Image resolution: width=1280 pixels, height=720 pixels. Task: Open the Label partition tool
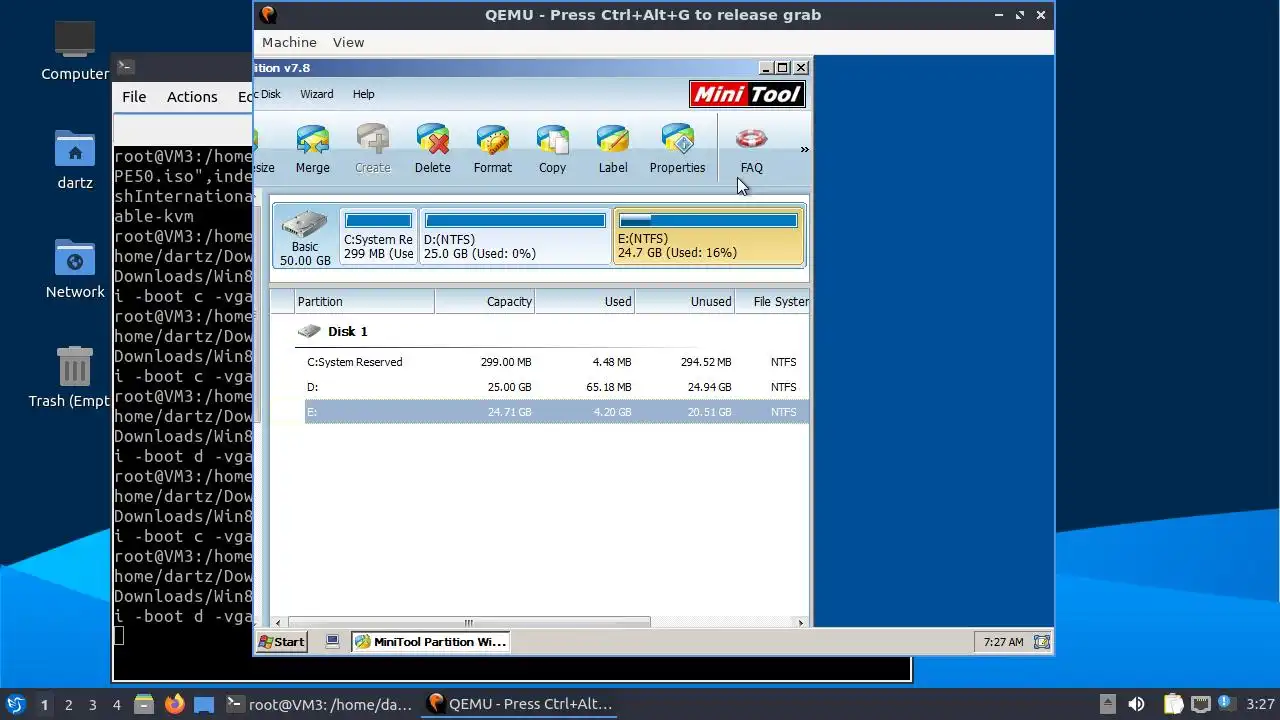[612, 149]
